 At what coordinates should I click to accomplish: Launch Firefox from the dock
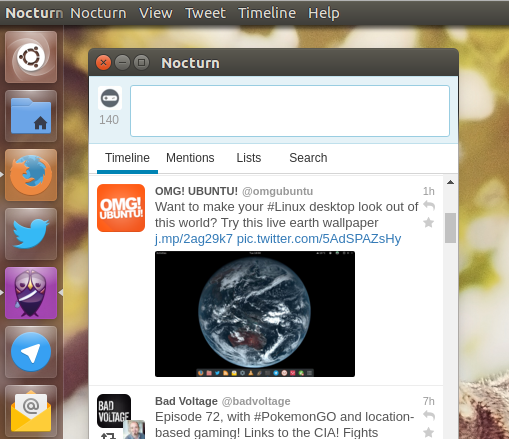coord(31,175)
